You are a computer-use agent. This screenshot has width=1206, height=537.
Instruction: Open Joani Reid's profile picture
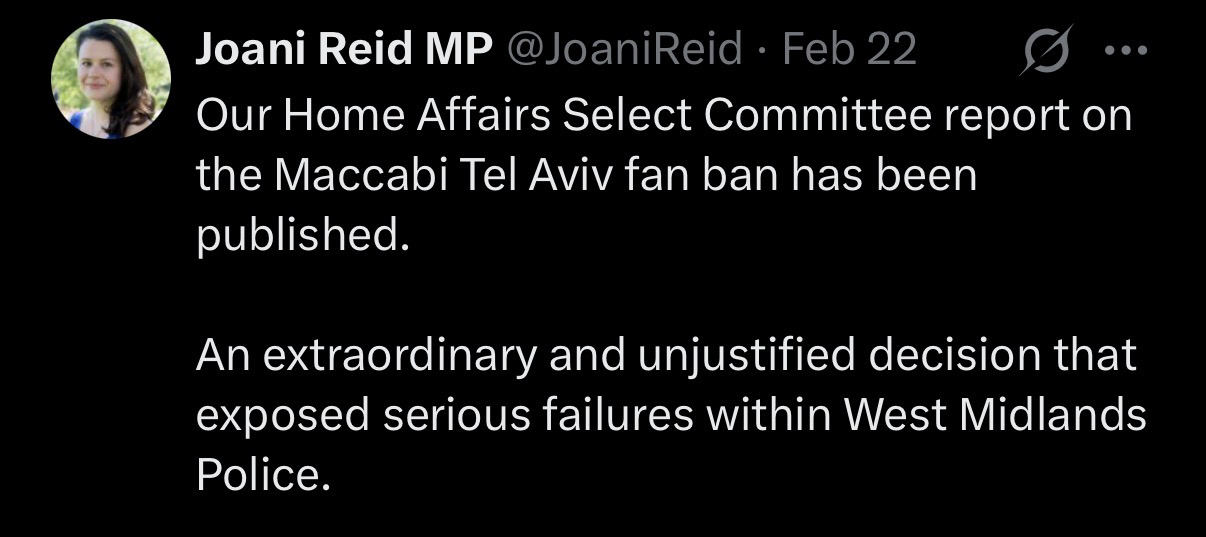point(111,80)
